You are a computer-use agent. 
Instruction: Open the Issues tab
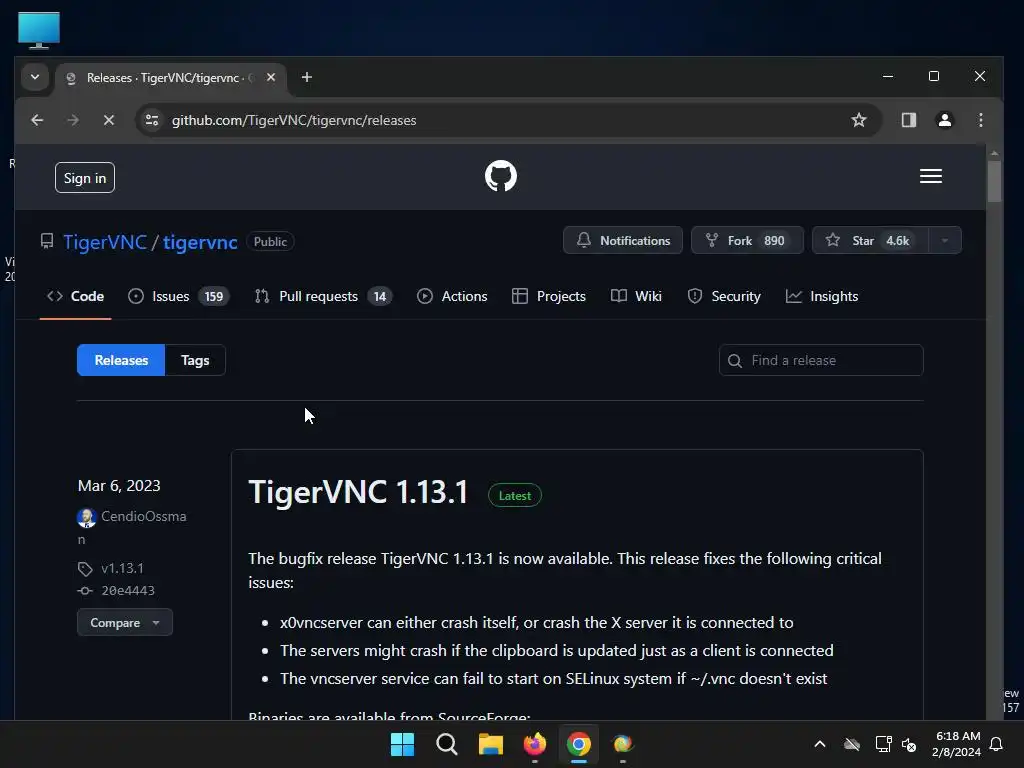pyautogui.click(x=178, y=296)
